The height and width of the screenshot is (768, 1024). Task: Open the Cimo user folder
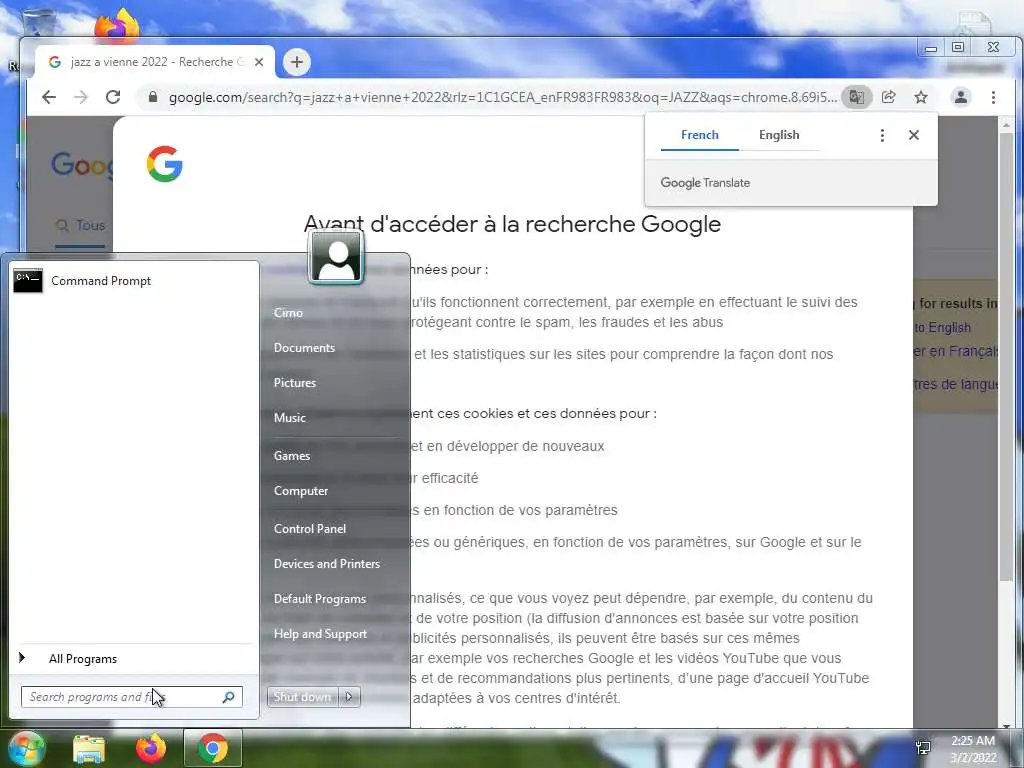click(x=288, y=313)
